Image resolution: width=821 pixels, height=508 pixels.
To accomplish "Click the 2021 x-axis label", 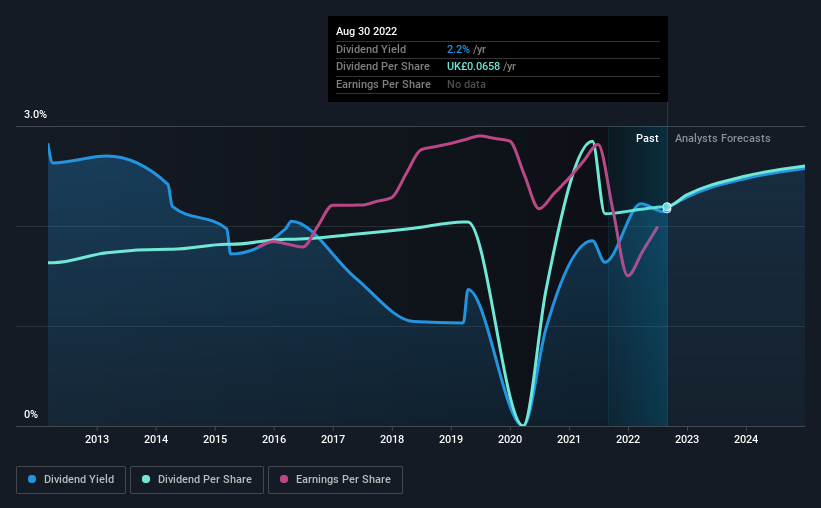I will click(x=569, y=439).
